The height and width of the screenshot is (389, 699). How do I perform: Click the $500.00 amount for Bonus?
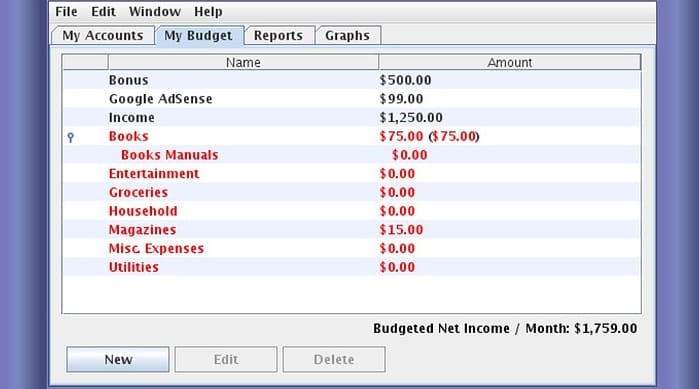[406, 80]
